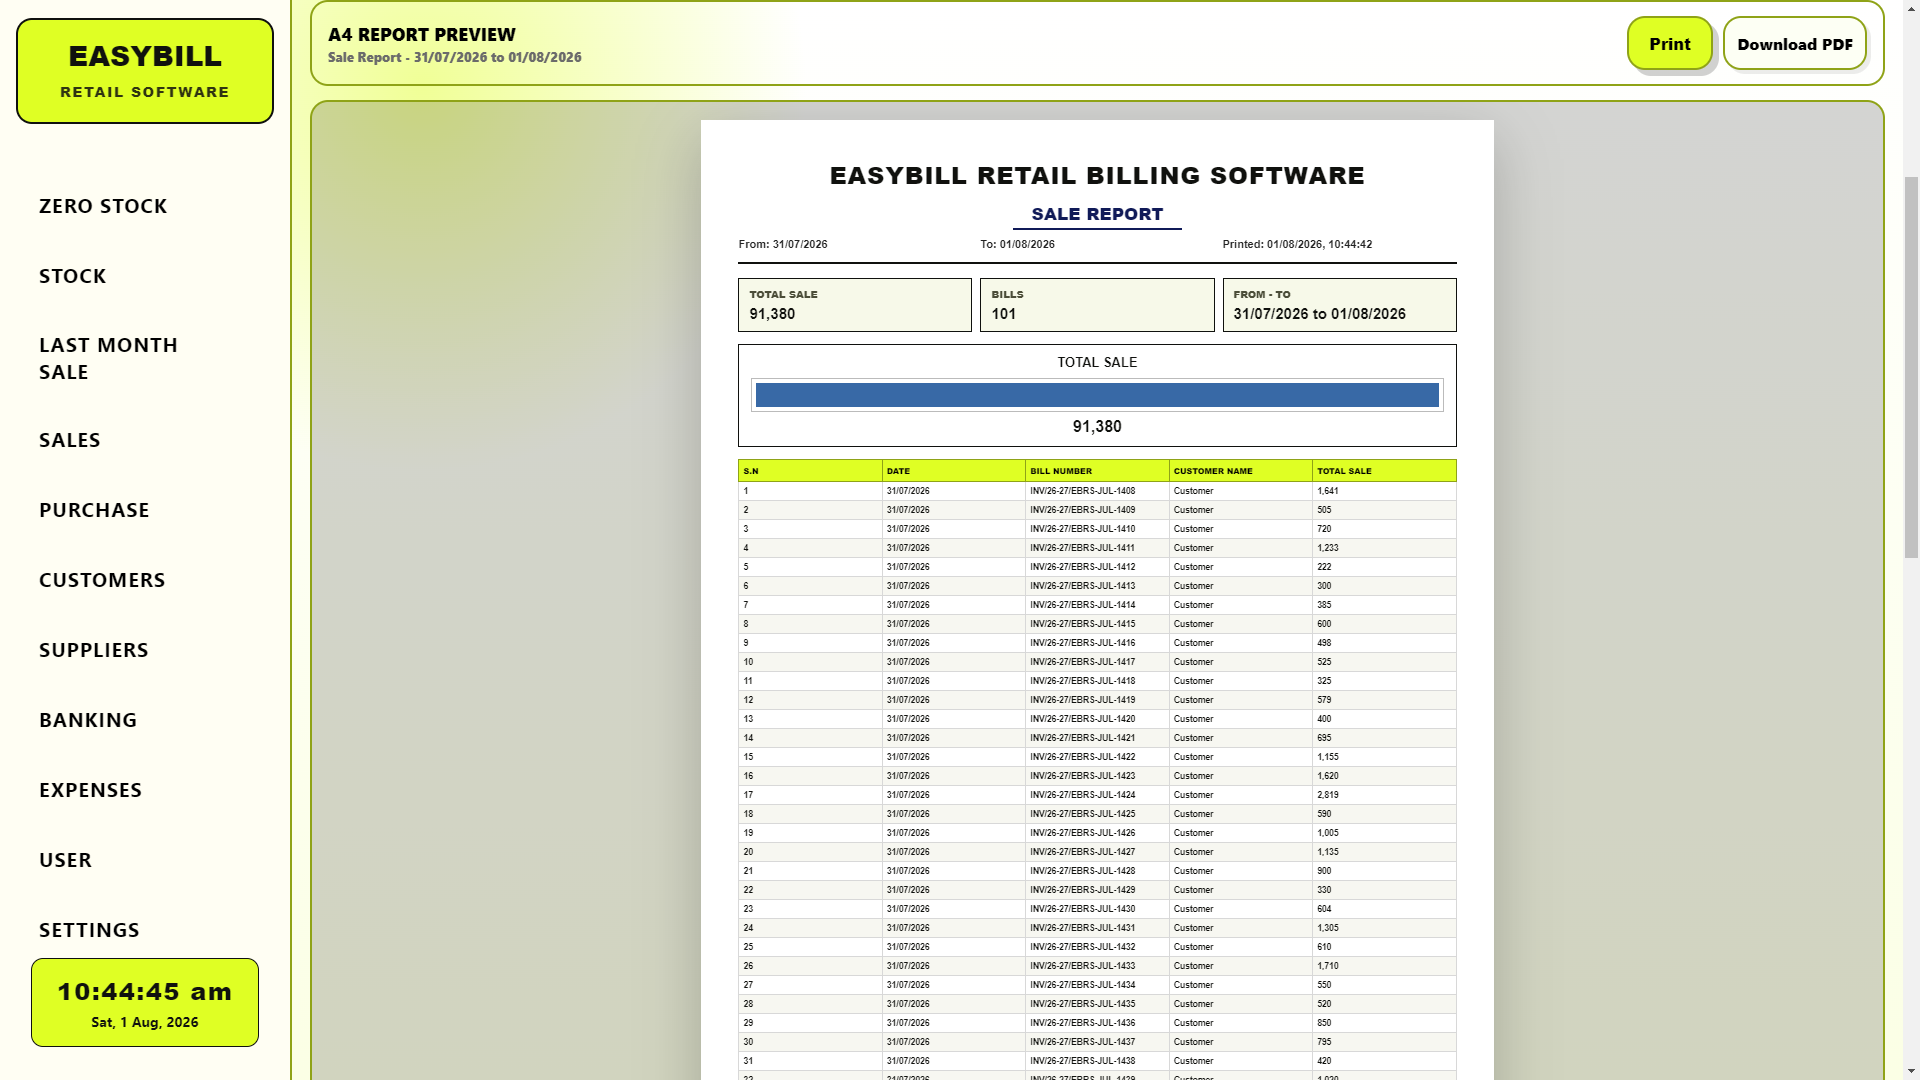Click the clock and date widget
Screen dimensions: 1920x1080
145,1003
